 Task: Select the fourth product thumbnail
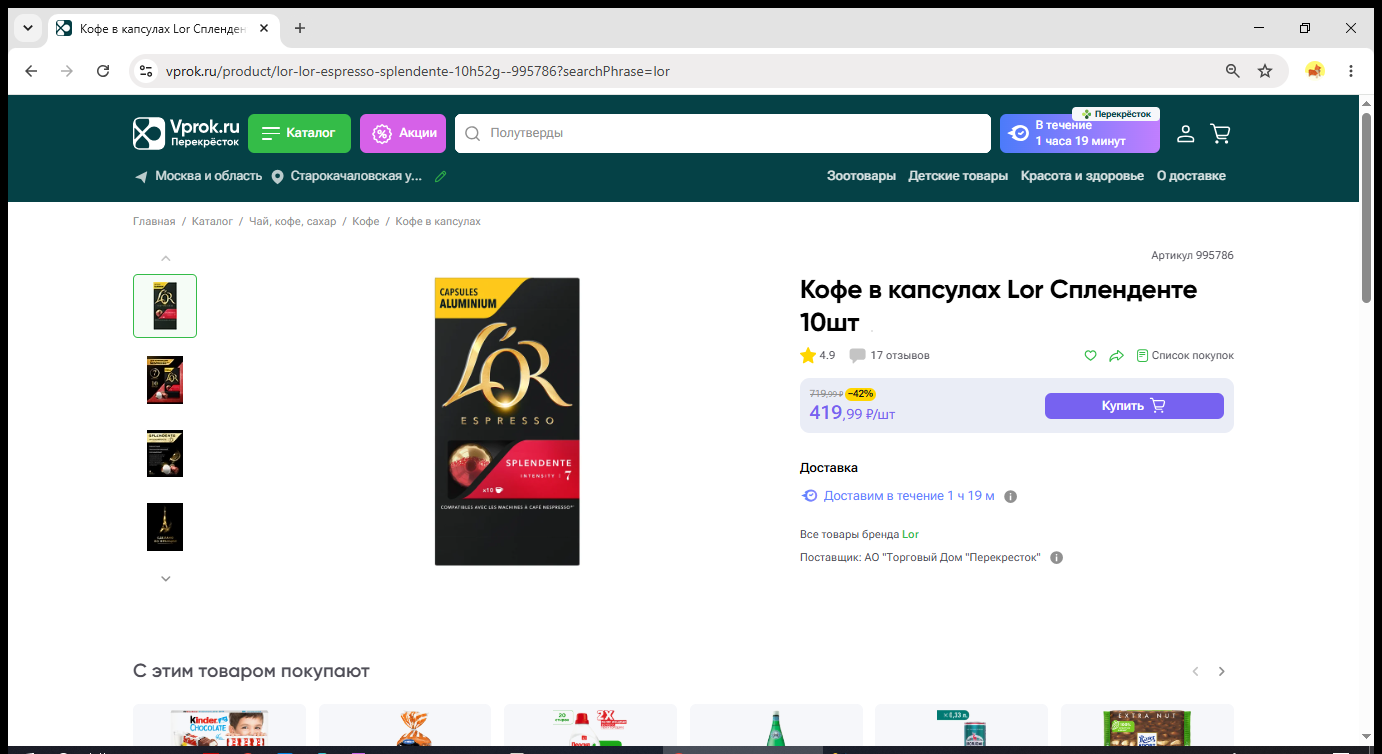[x=165, y=527]
